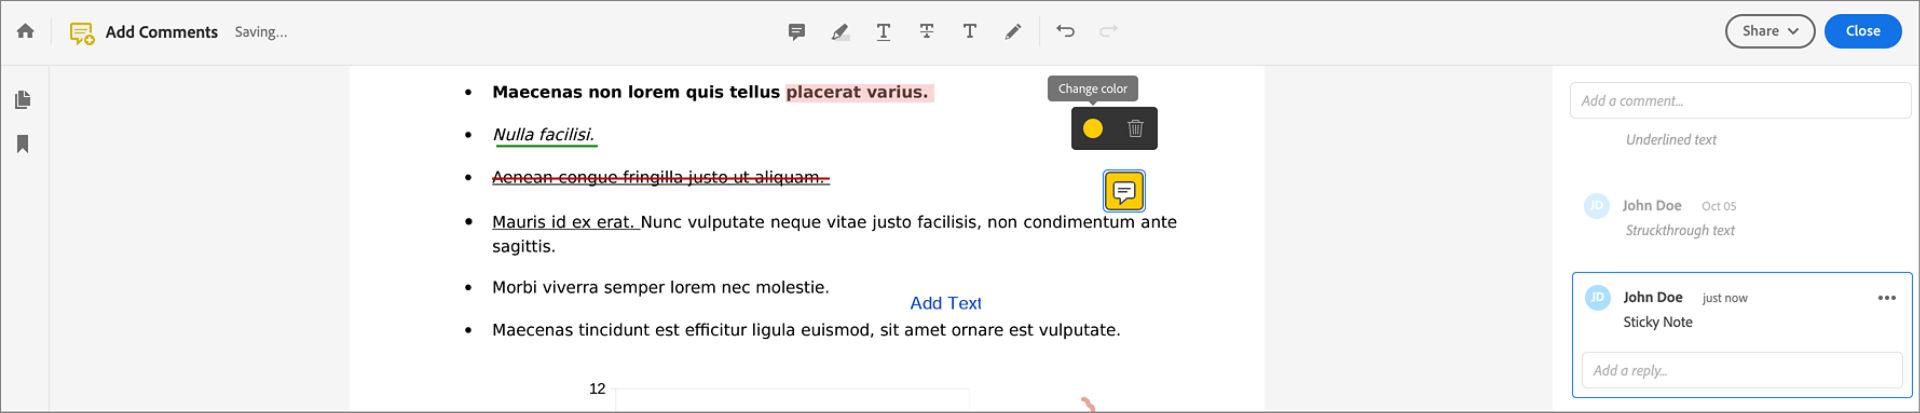Select the highlighter tool in toolbar
Screen dimensions: 1920x413
840,32
